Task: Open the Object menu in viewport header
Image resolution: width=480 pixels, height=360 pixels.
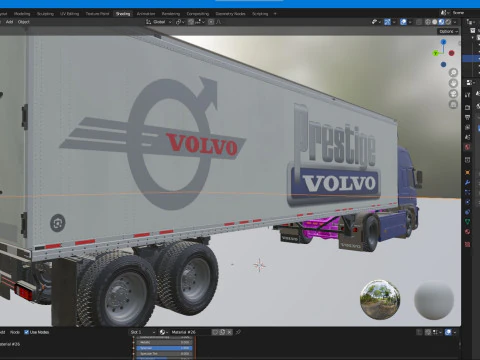Action: [x=24, y=22]
